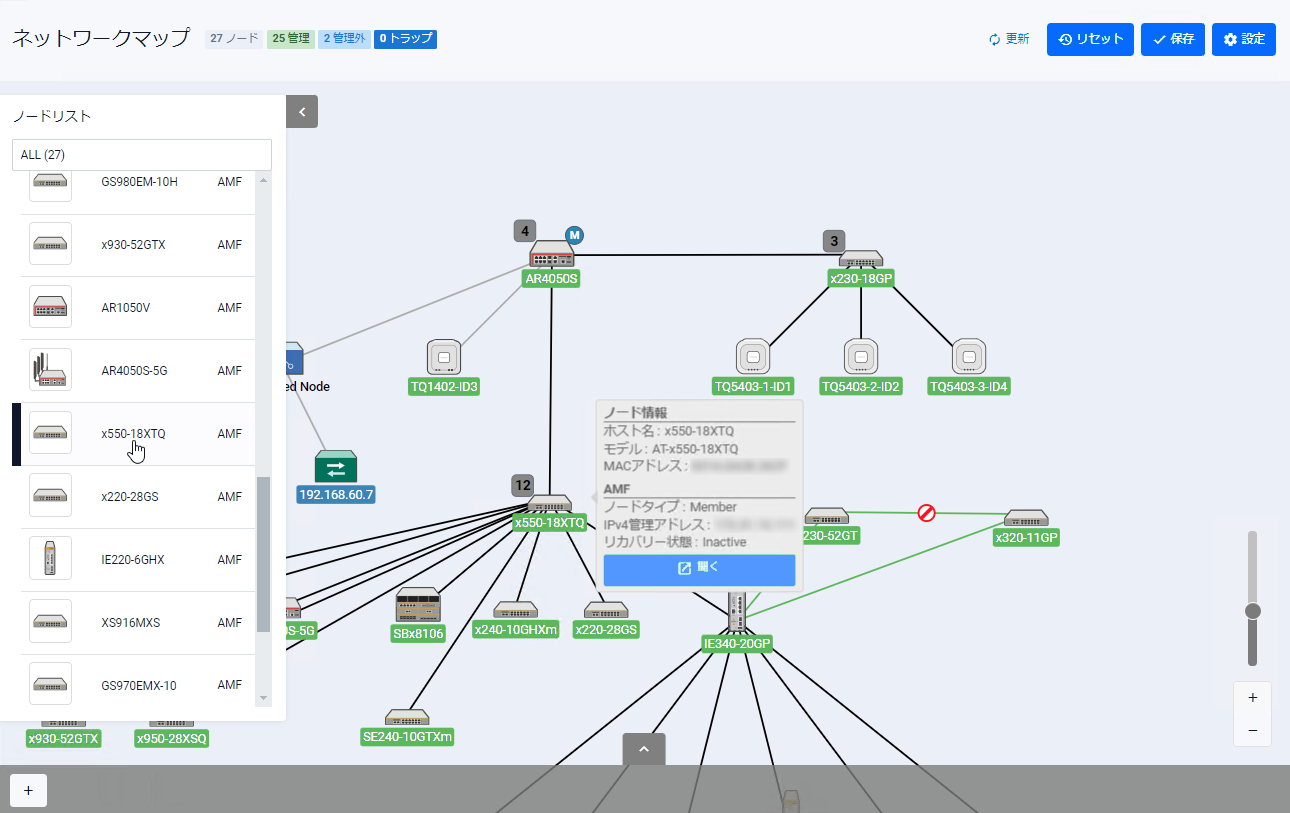The width and height of the screenshot is (1290, 813).
Task: Click the 開く button in node popup
Action: coord(699,568)
